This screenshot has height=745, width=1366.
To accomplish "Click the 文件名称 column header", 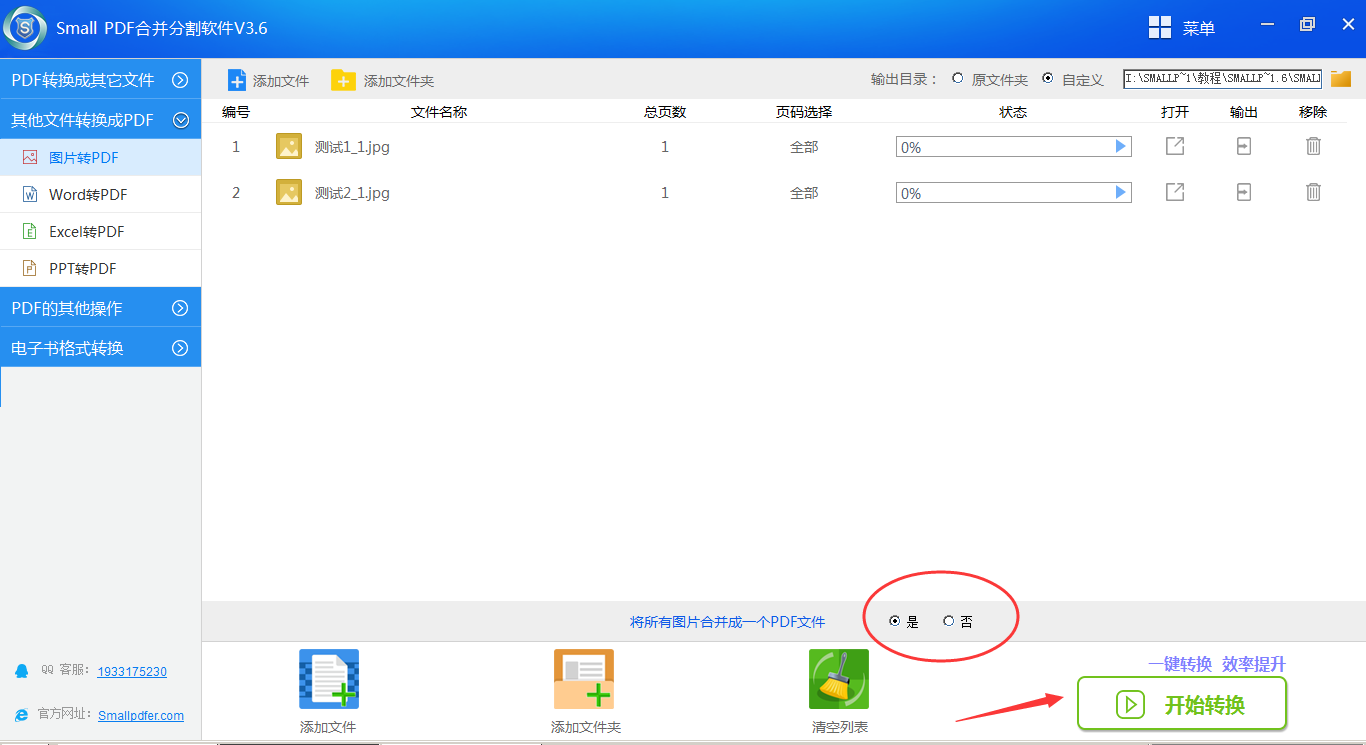I will [439, 112].
